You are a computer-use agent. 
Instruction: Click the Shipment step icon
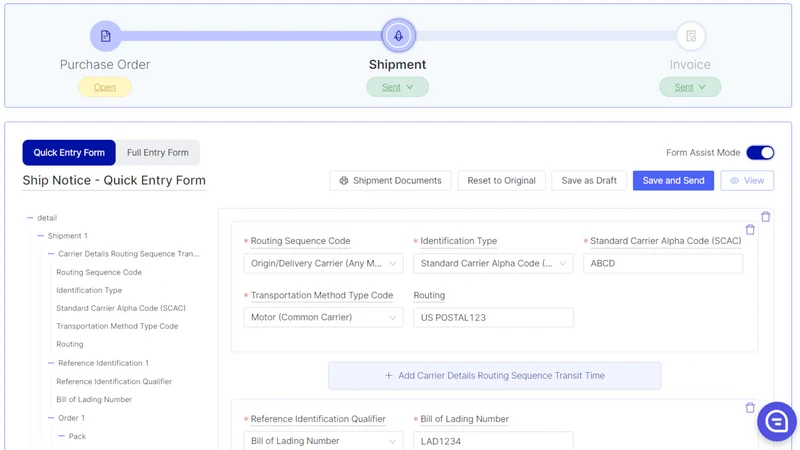[x=398, y=36]
